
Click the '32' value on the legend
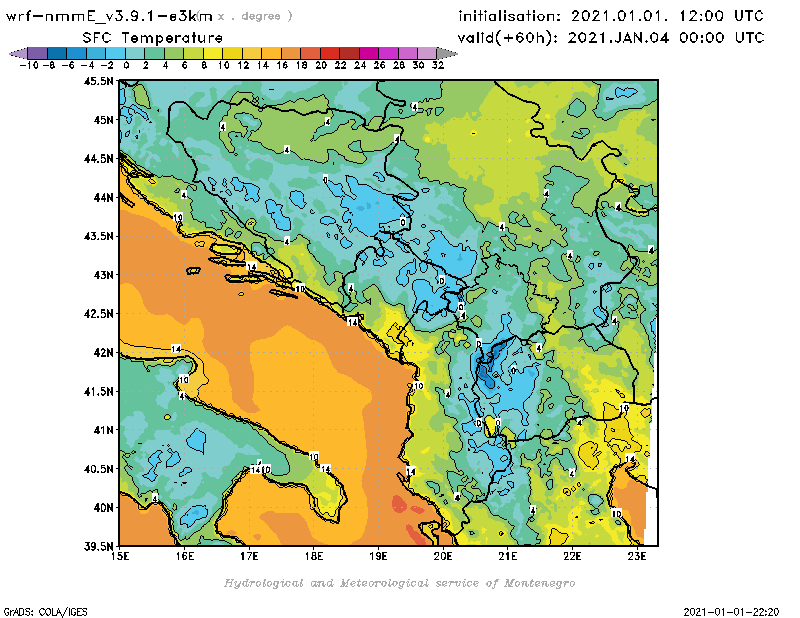[438, 65]
